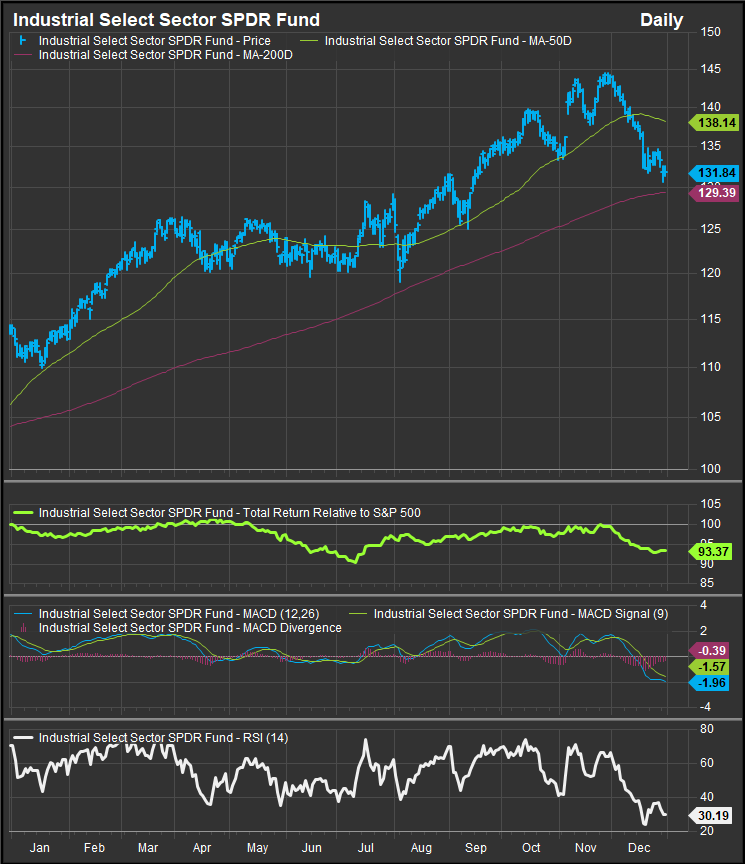Click the 30.19 RSI value tag
Viewport: 745px width, 864px height.
point(711,816)
